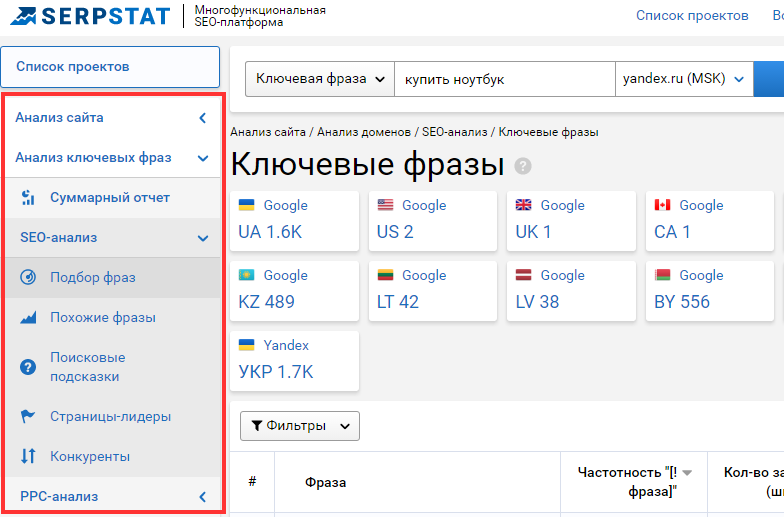The image size is (784, 517).
Task: Select Yandex УКР 1.7K database card
Action: pyautogui.click(x=294, y=361)
